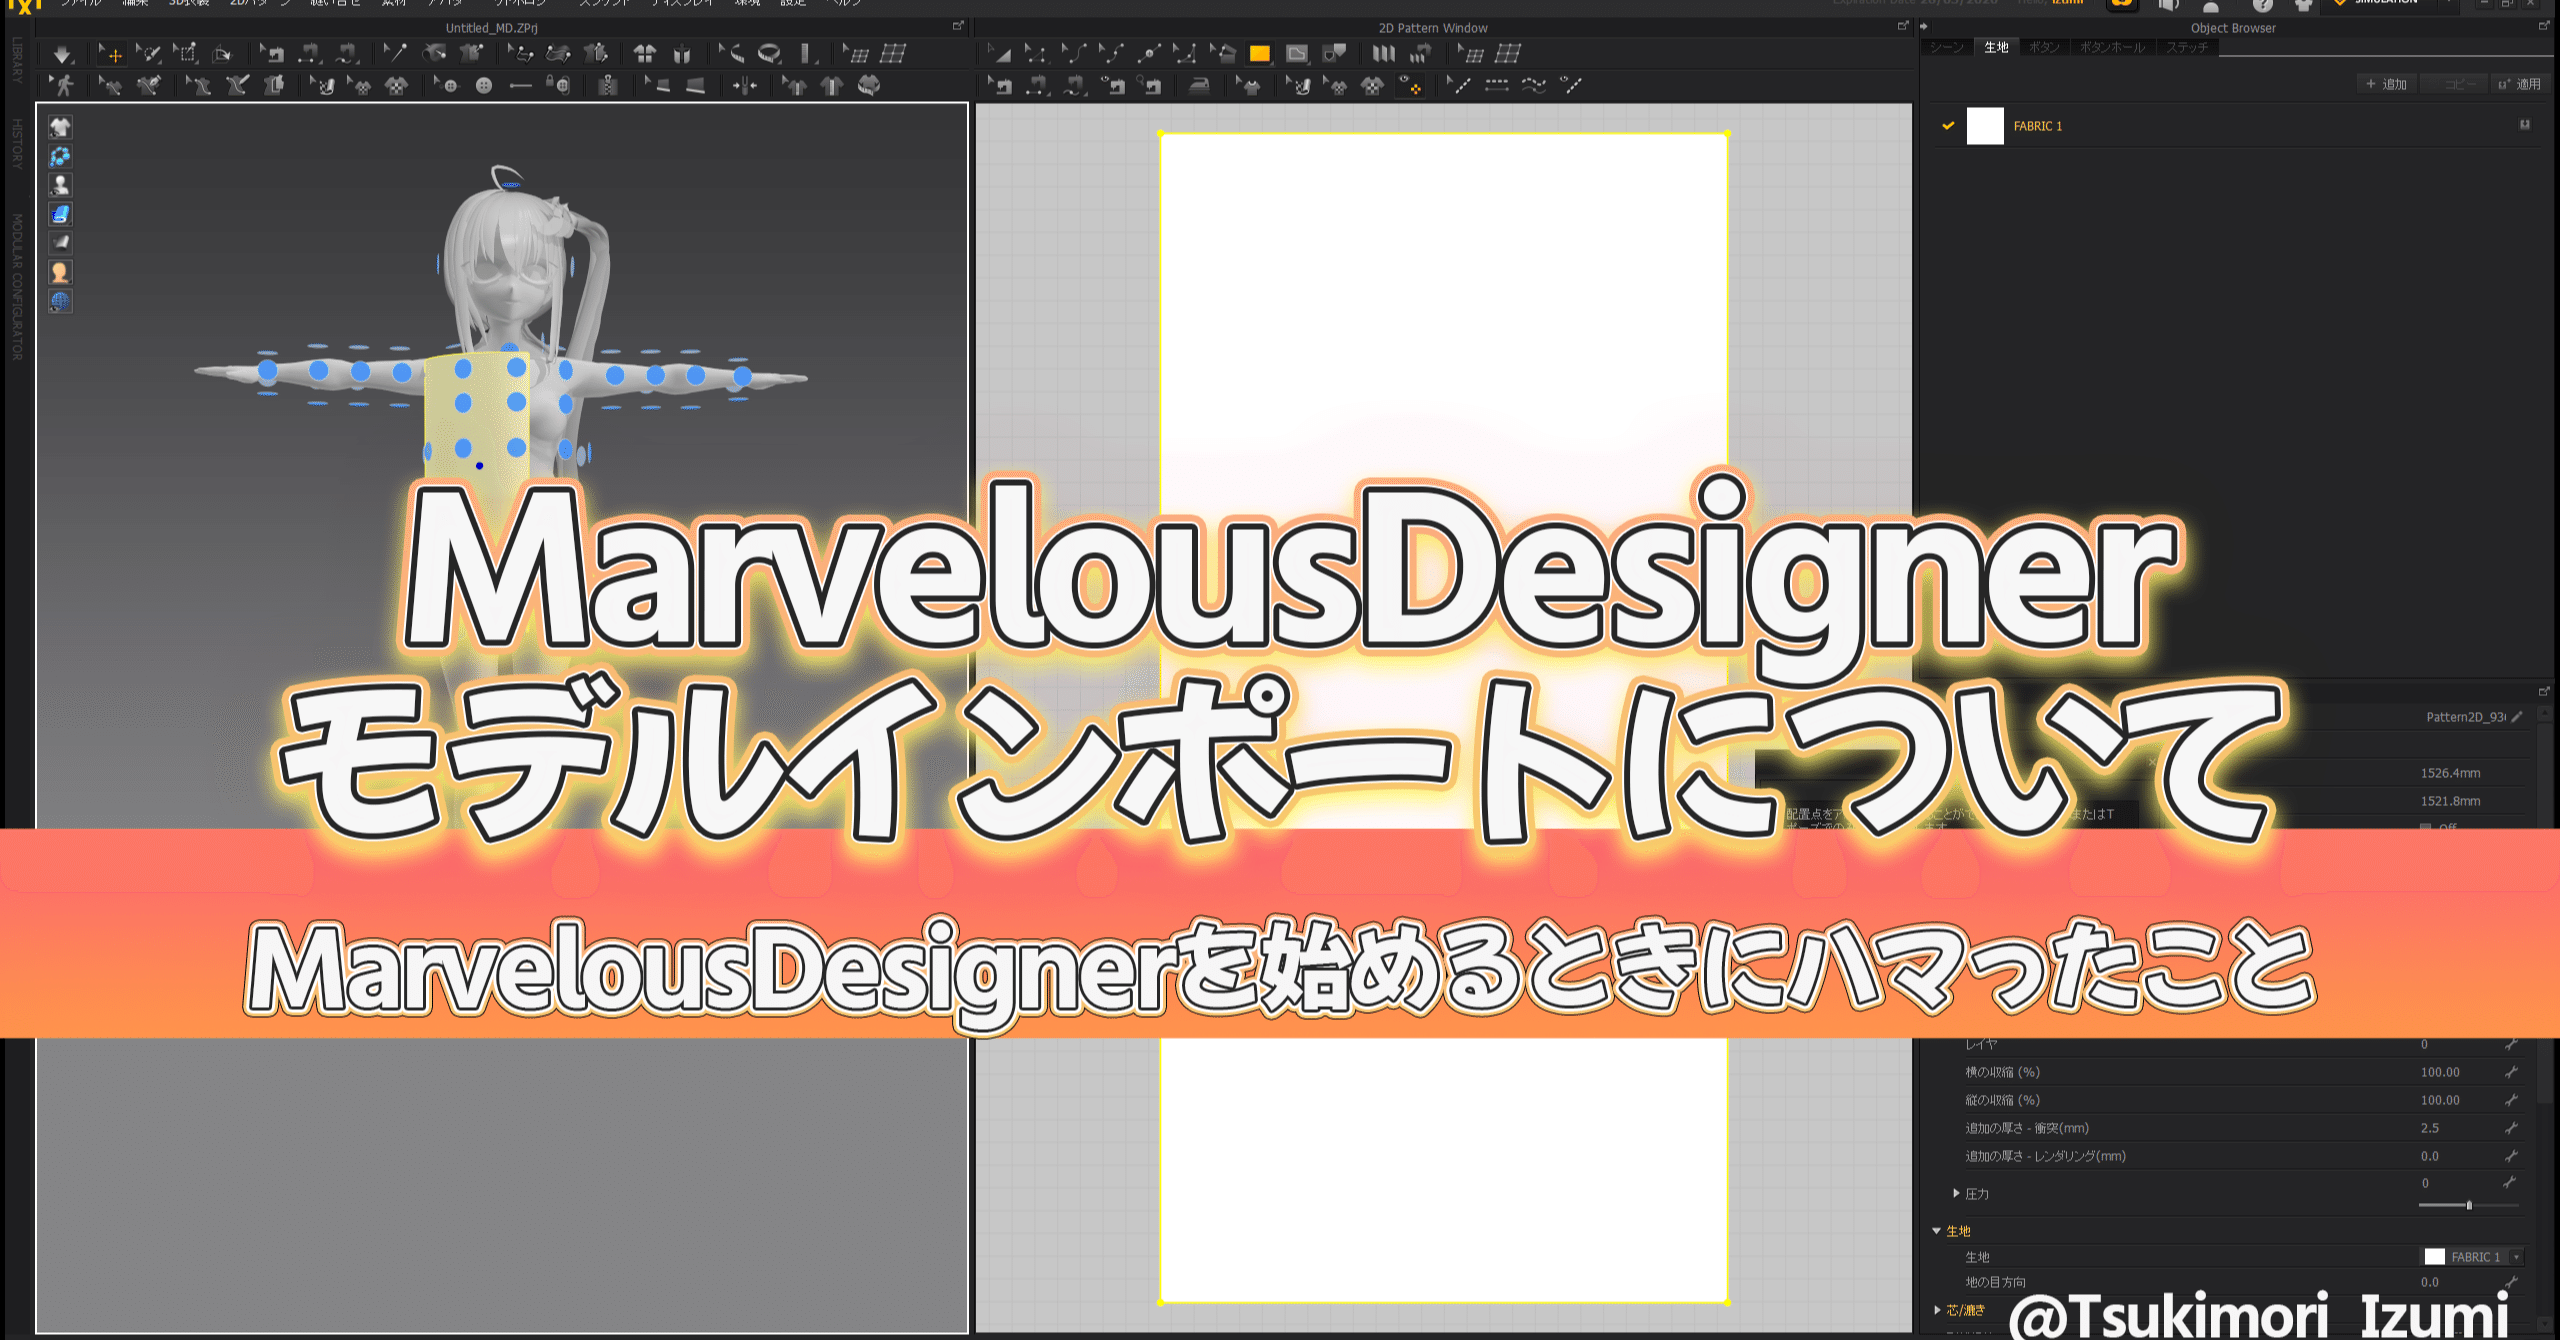The height and width of the screenshot is (1340, 2560).
Task: Toggle the 2D Pattern Window grid icon
Action: (1508, 54)
